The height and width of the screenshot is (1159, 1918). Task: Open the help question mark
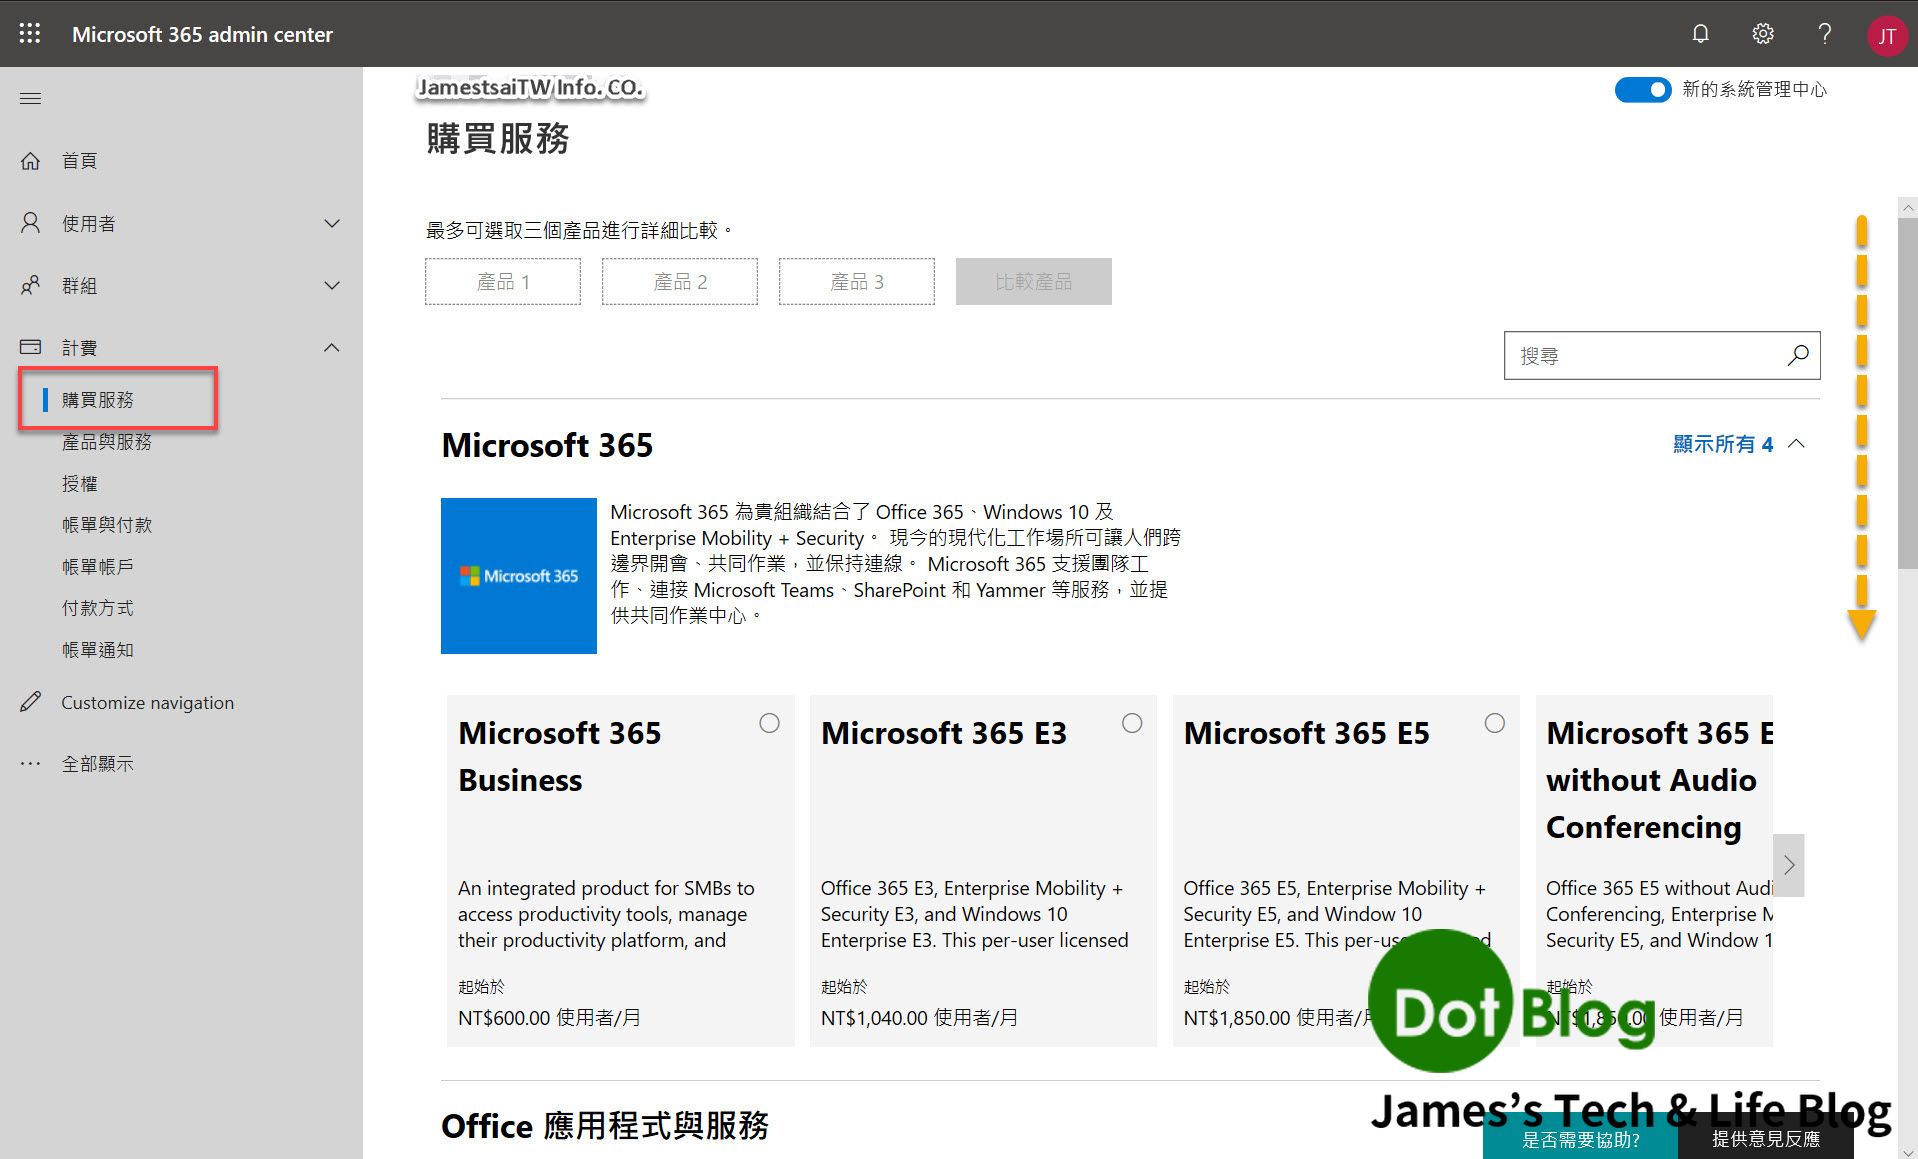[x=1825, y=34]
